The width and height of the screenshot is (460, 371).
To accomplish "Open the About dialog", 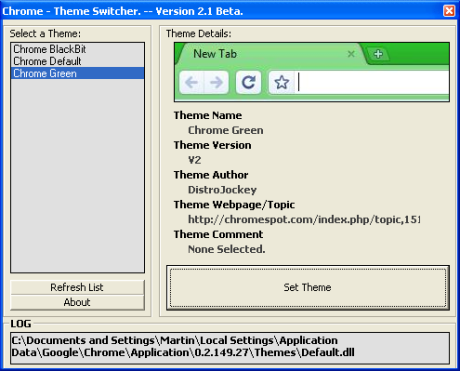I will click(77, 302).
